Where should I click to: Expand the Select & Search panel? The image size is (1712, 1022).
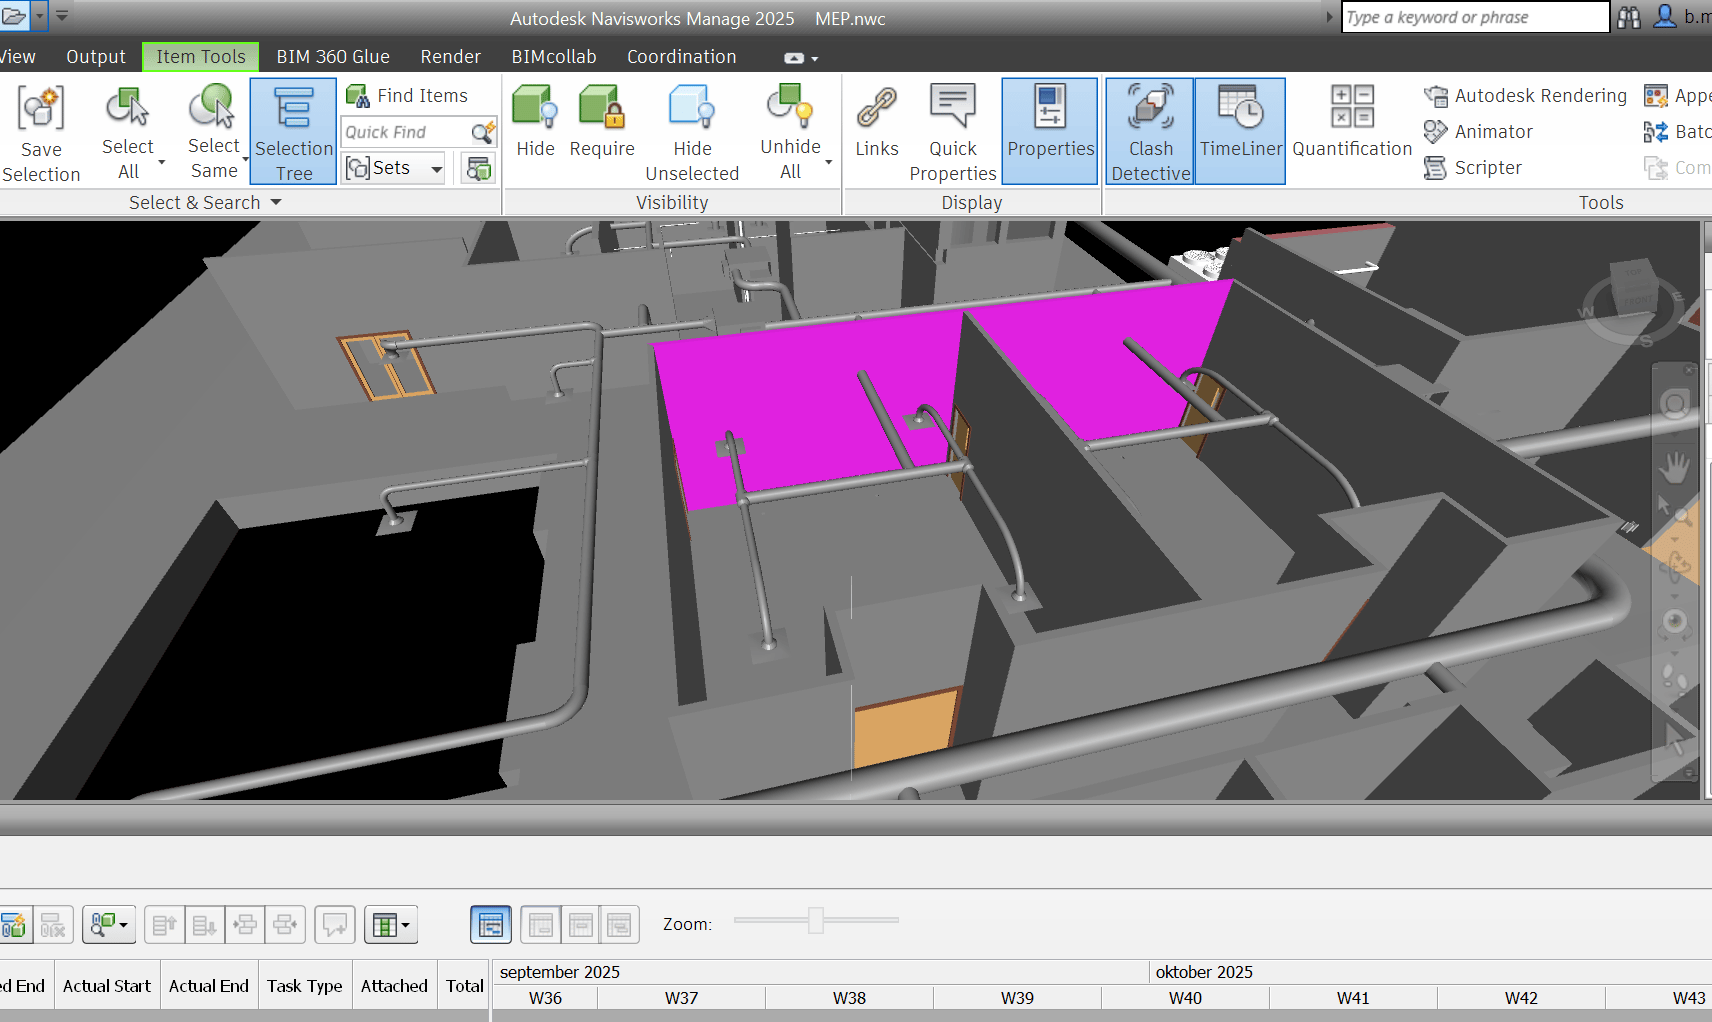point(276,203)
